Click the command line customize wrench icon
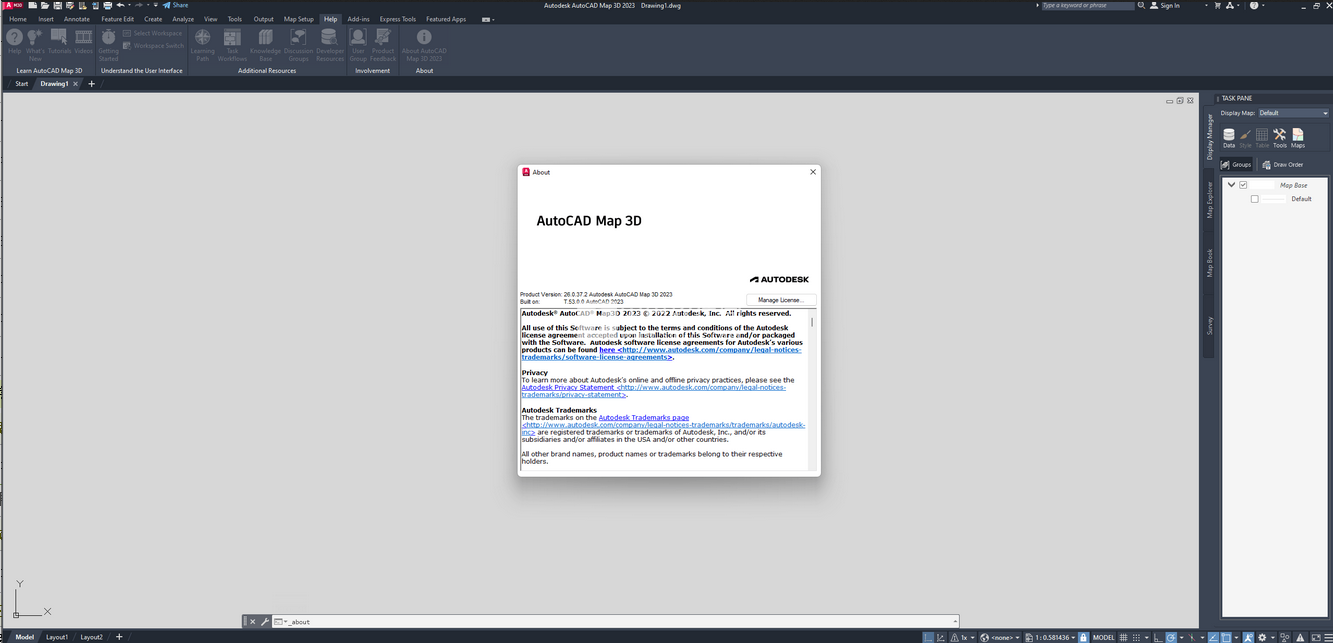Viewport: 1333px width, 643px height. coord(265,621)
